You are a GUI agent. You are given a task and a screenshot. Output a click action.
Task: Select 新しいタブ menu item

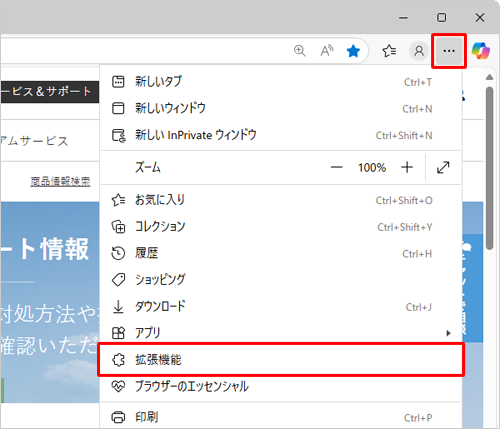pyautogui.click(x=281, y=82)
